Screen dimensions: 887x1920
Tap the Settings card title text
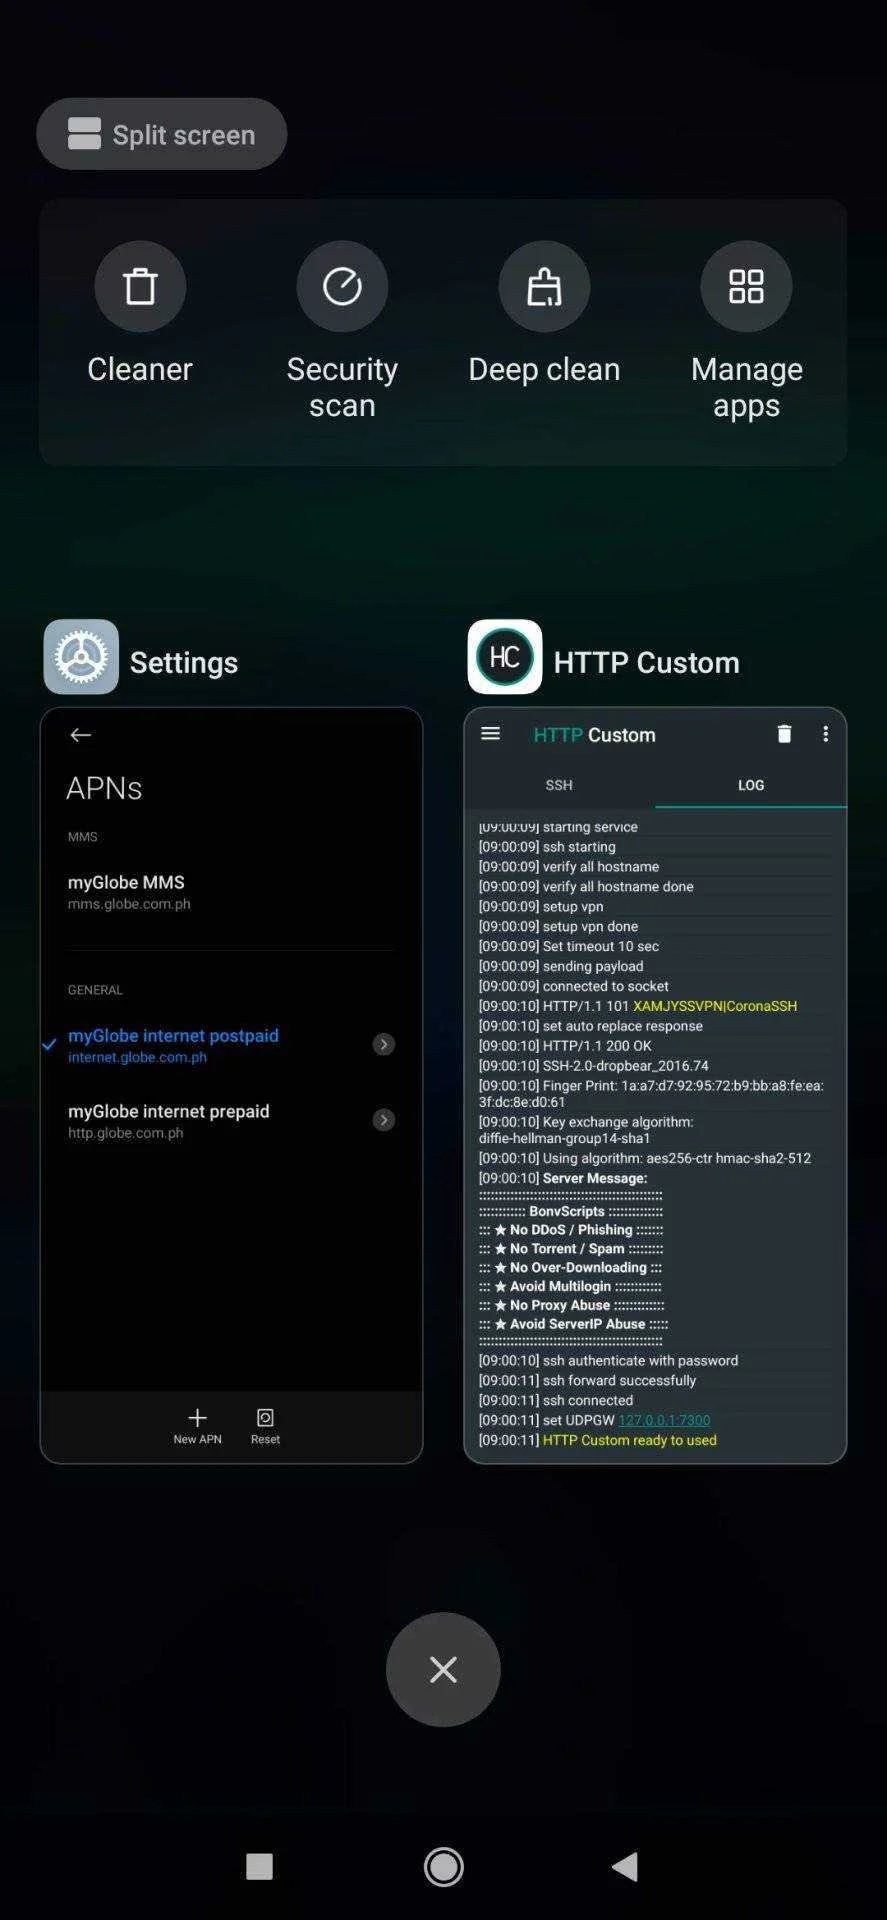pos(184,662)
